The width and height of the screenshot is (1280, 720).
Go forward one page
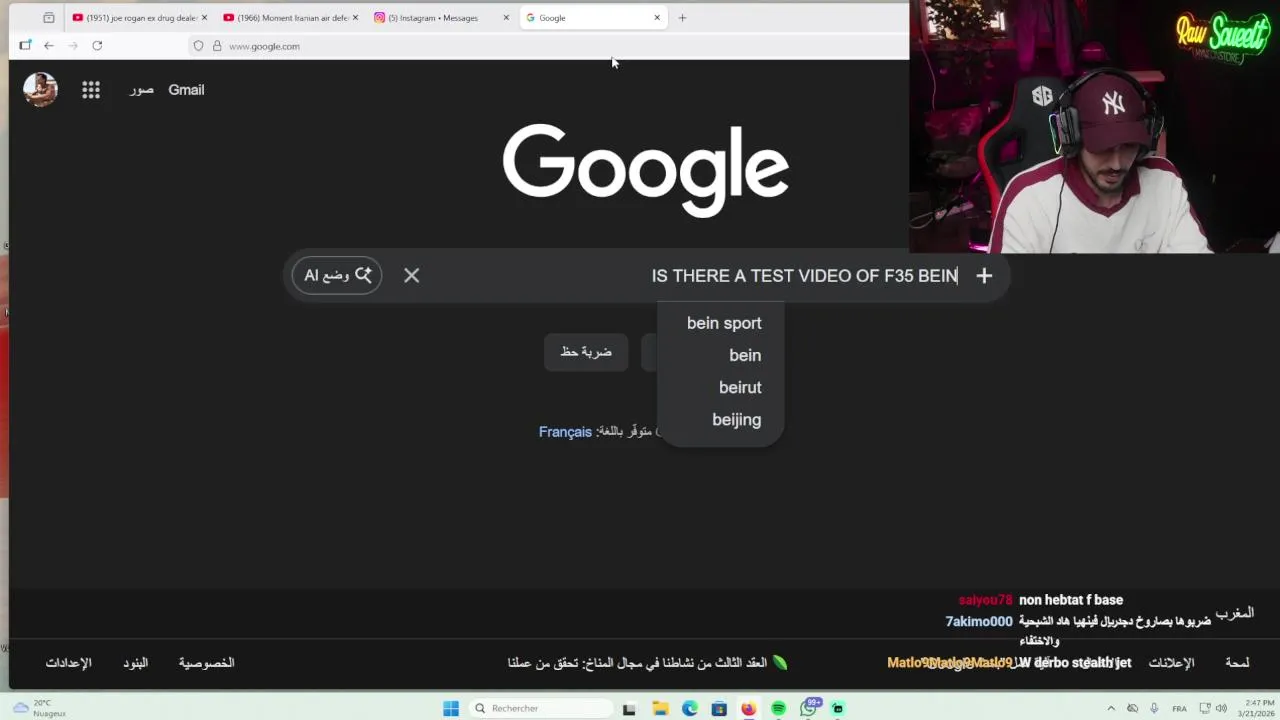click(x=73, y=45)
